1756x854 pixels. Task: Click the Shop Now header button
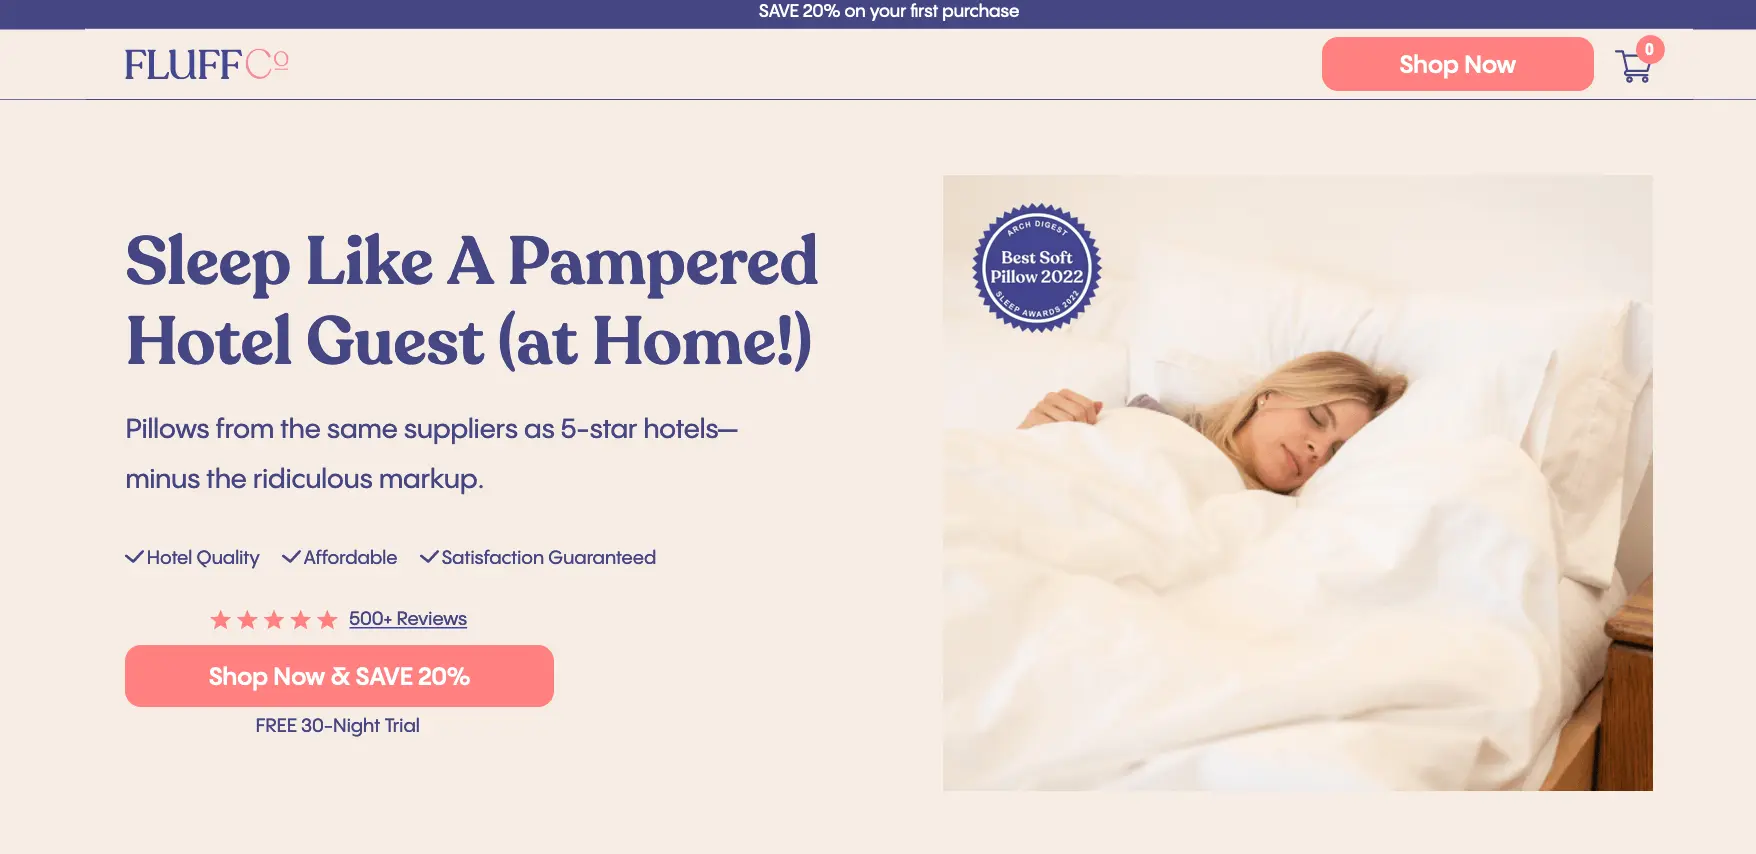(1457, 64)
